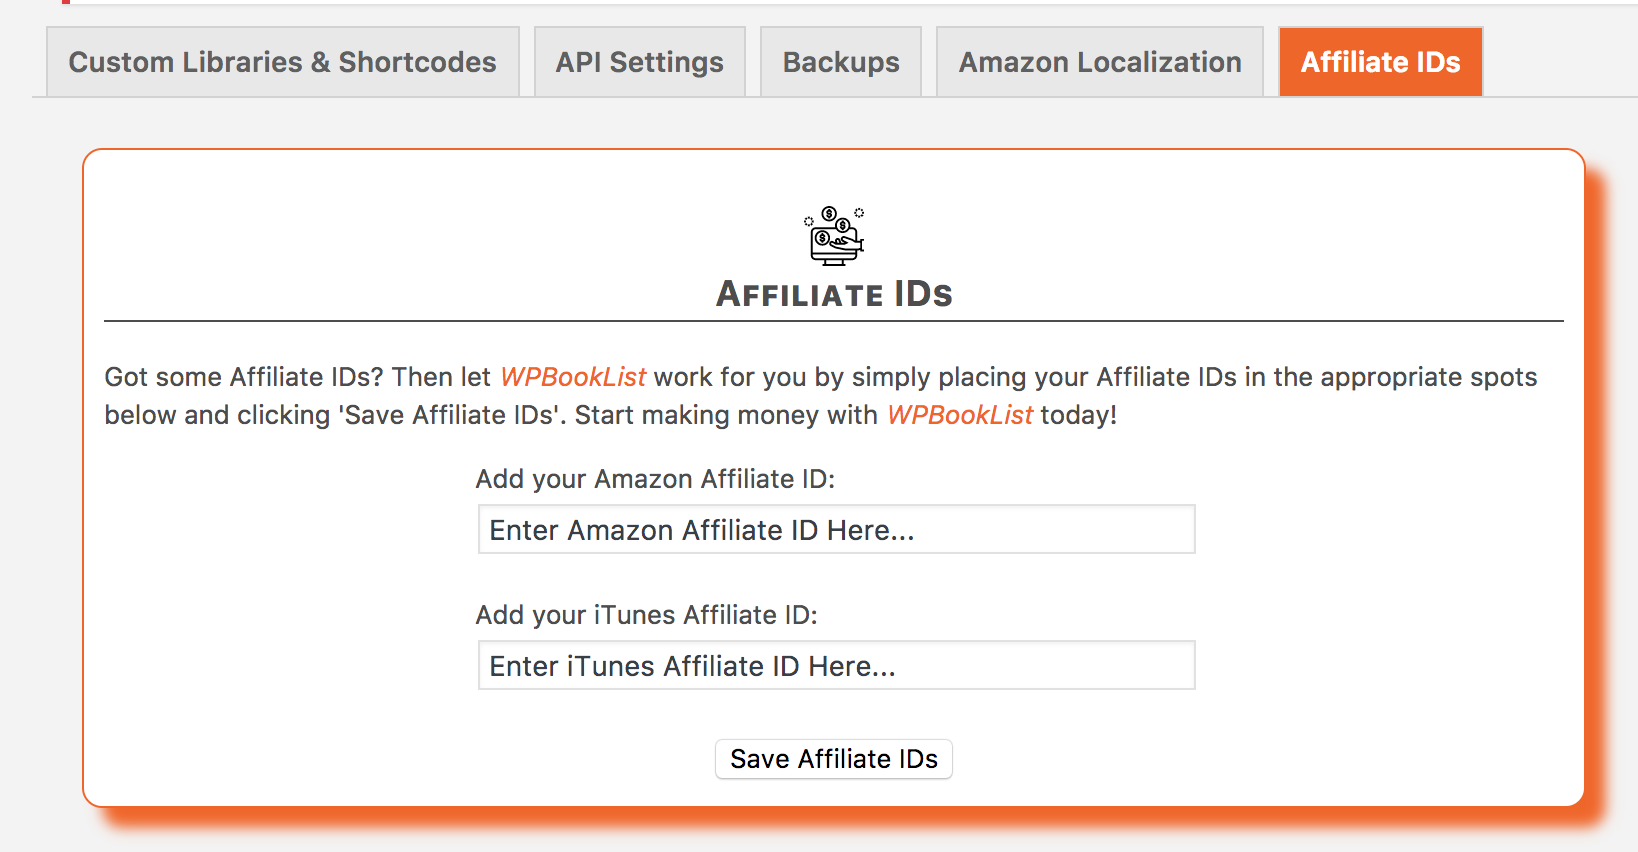Click the 'Start making money with' text

726,415
